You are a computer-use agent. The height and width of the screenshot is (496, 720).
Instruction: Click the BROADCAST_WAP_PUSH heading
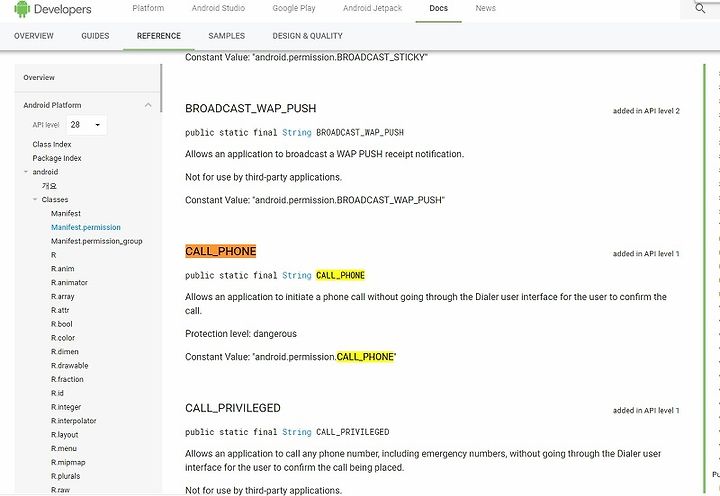tap(251, 108)
